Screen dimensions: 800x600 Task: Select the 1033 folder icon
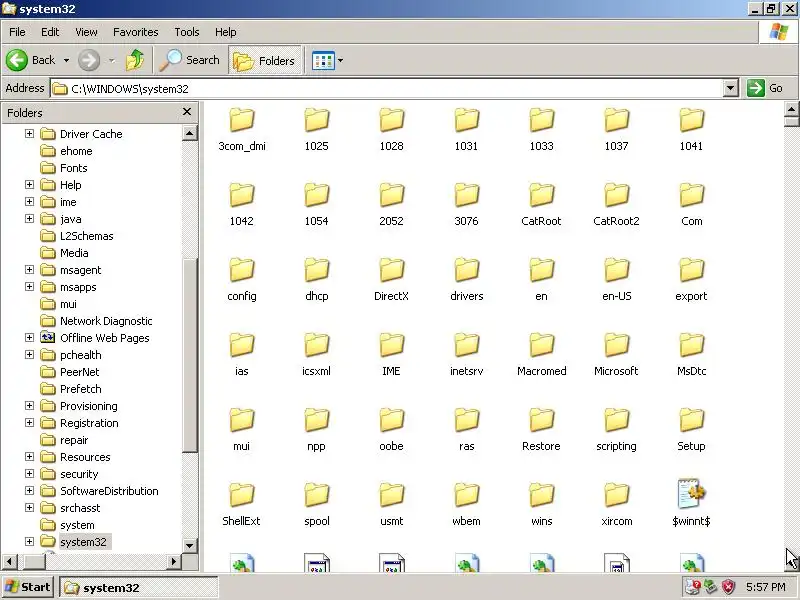click(x=541, y=120)
